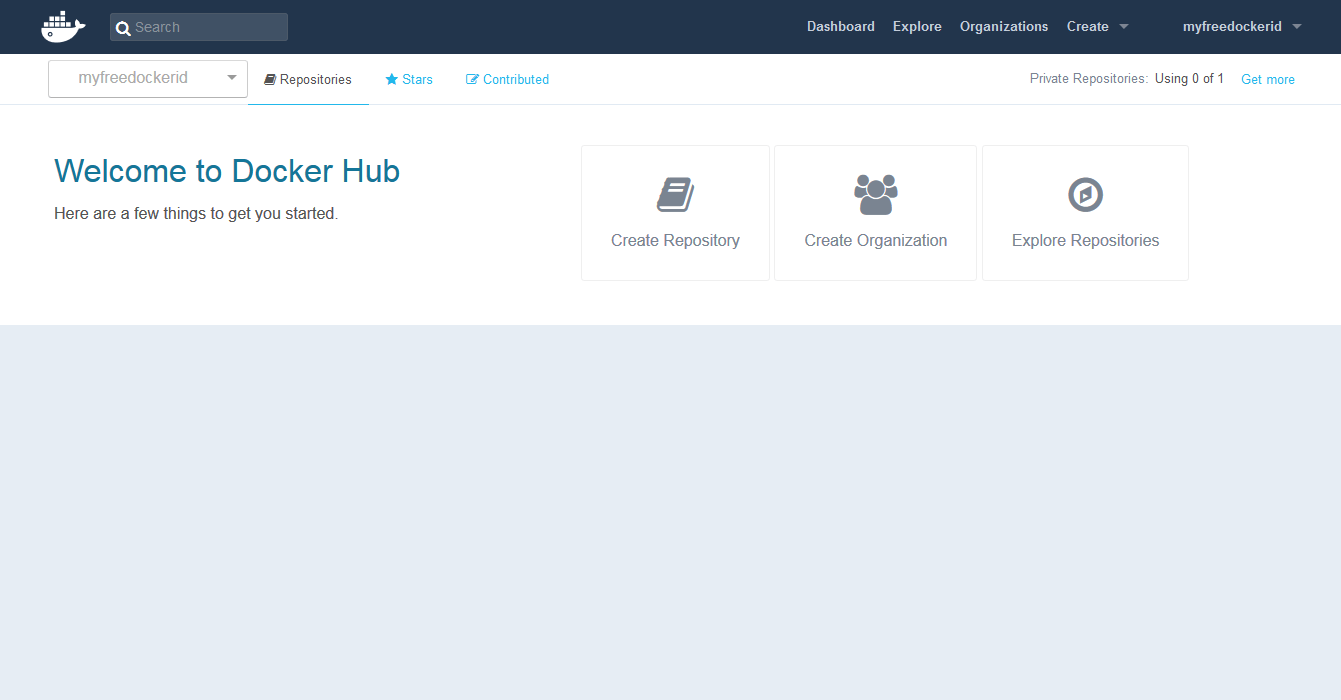Screen dimensions: 1341x700
Task: Click the pencil icon beside Contributed
Action: tap(473, 79)
